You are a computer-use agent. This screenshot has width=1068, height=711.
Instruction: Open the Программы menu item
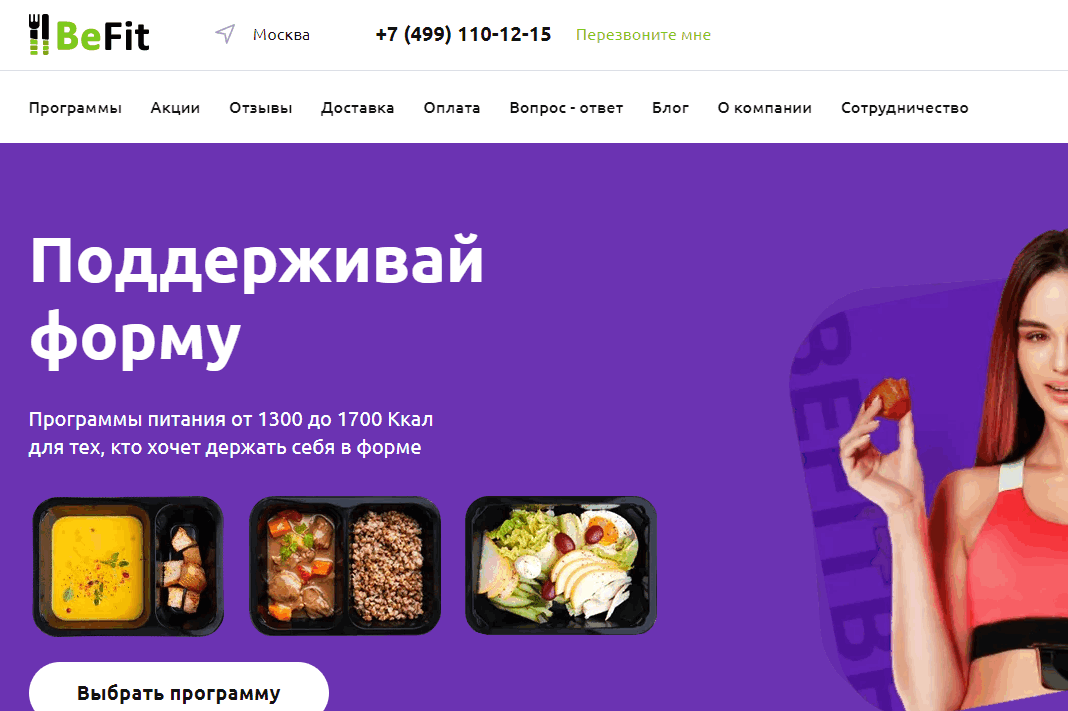tap(75, 108)
